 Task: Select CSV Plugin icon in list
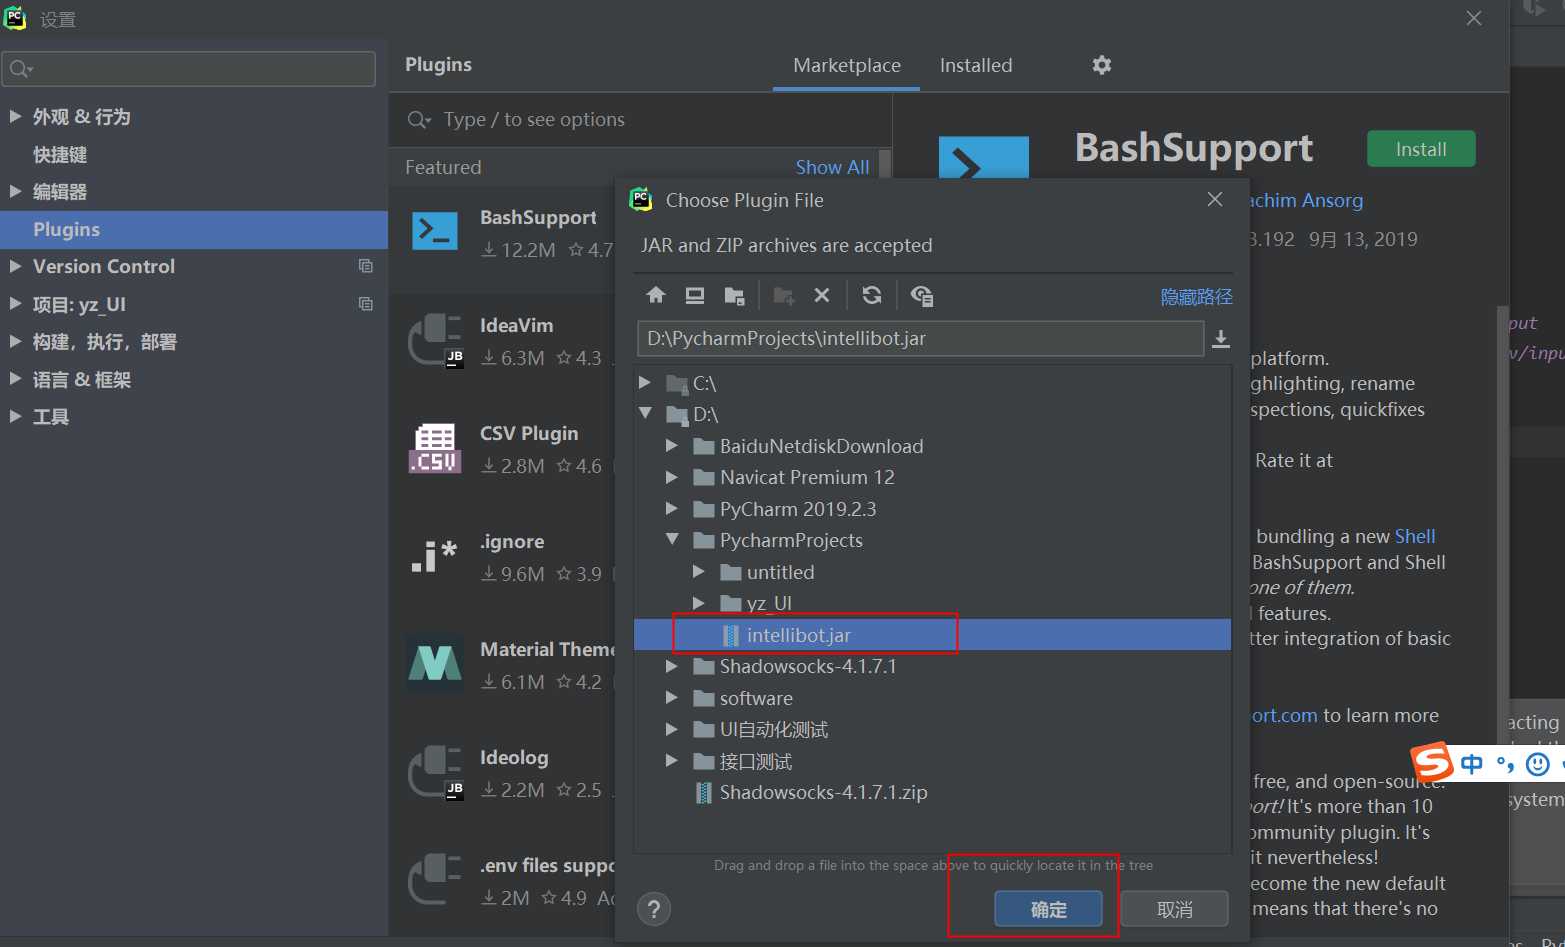click(x=435, y=448)
